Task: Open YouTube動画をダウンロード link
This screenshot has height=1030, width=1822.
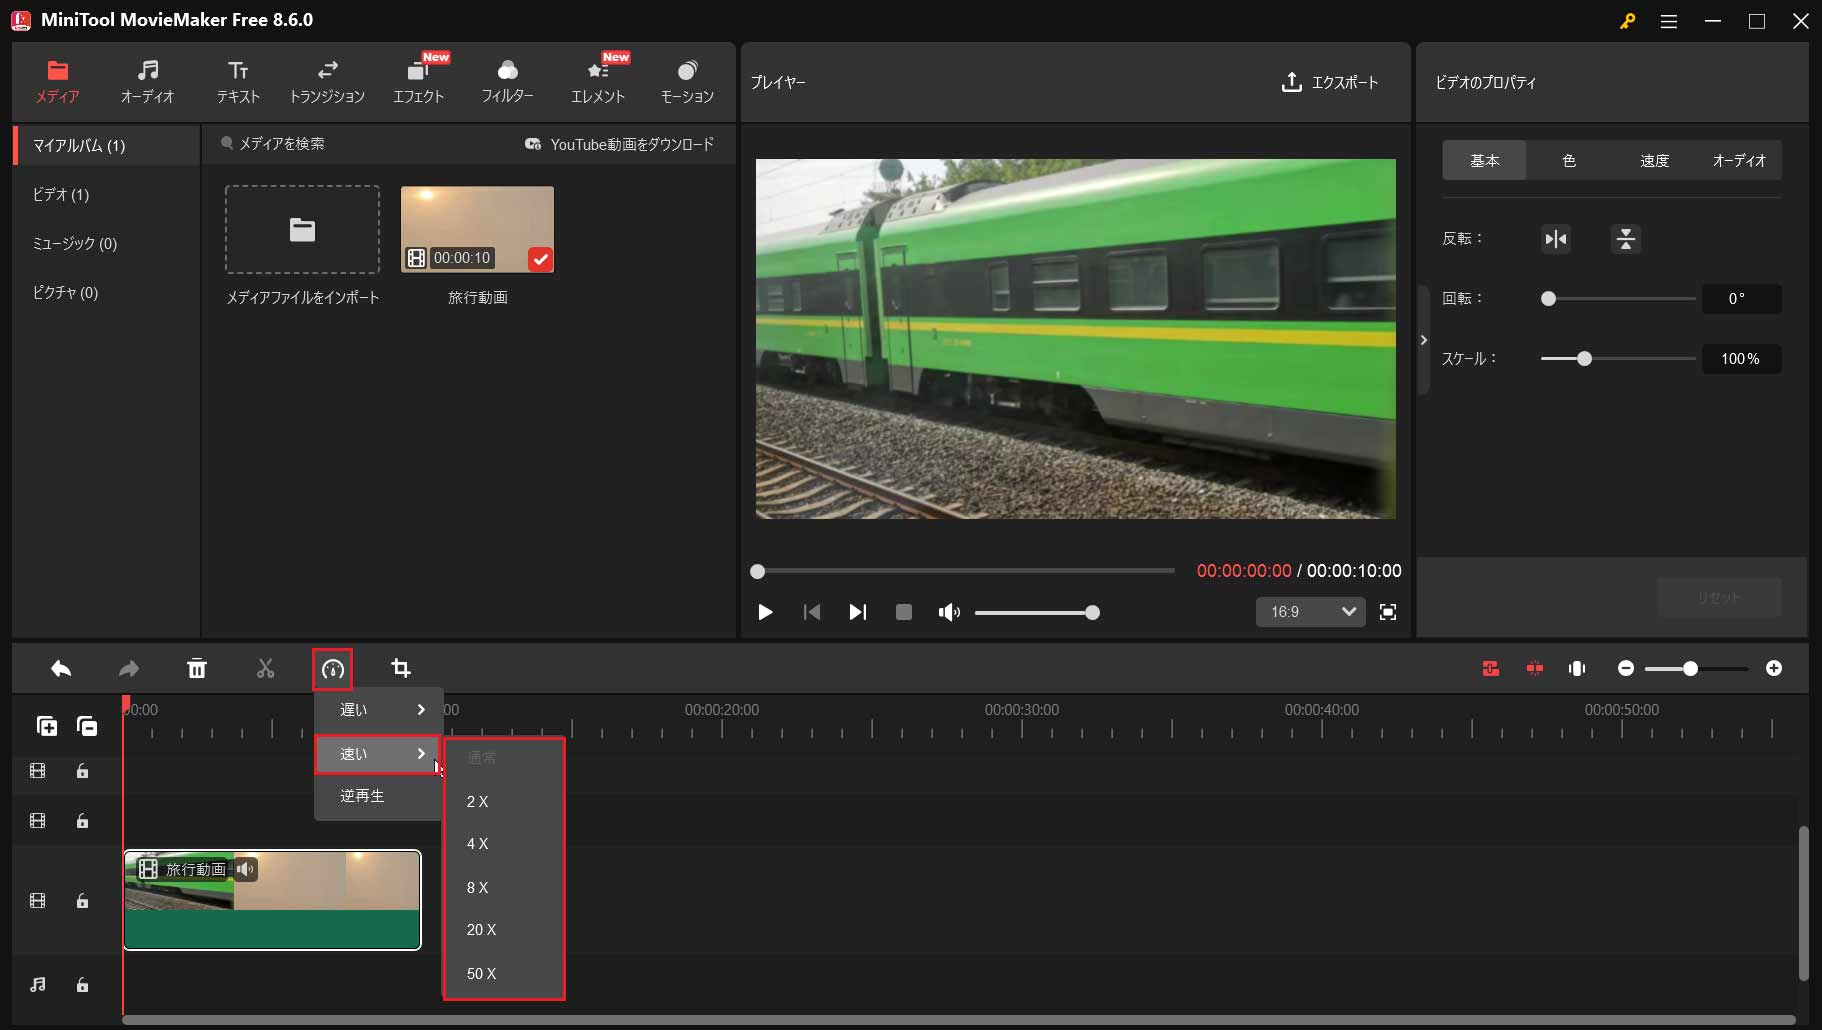Action: pyautogui.click(x=618, y=144)
